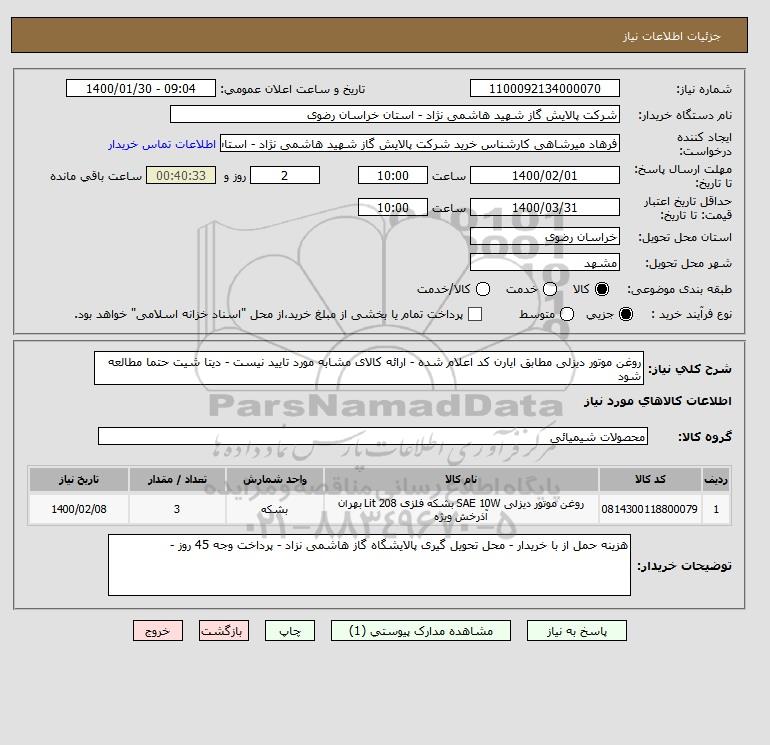Choose the متوسط purchase process option
This screenshot has height=745, width=770.
567,314
